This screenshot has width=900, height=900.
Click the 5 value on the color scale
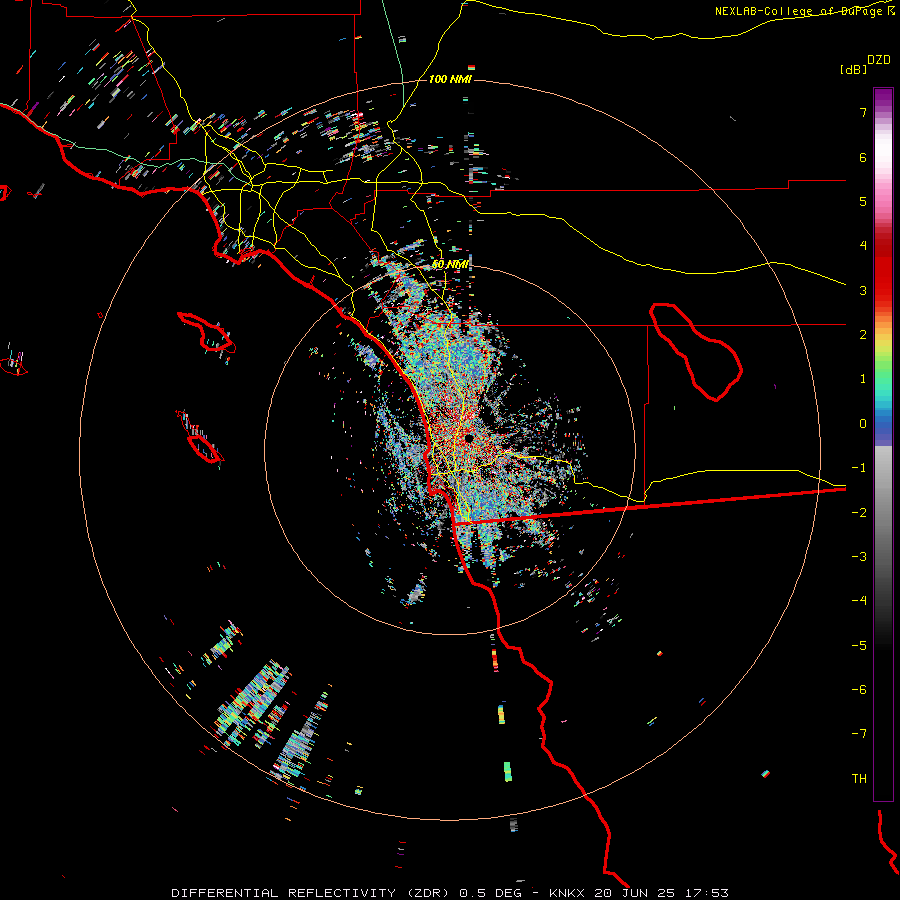[863, 201]
